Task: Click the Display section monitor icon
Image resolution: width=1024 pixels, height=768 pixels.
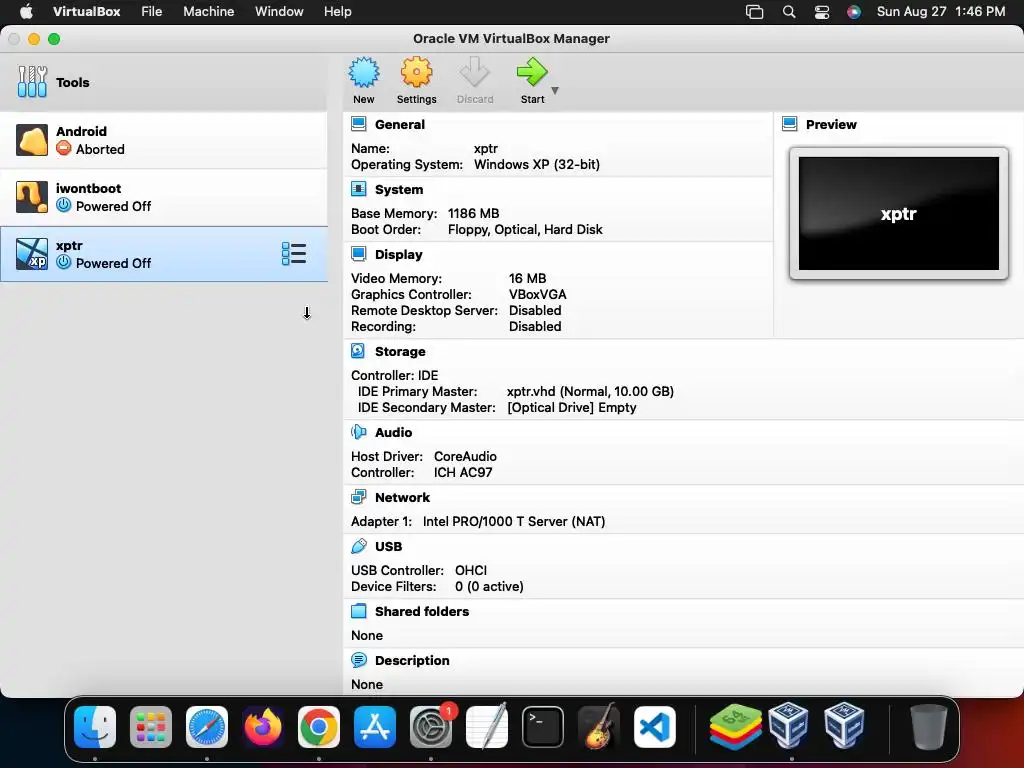Action: coord(359,254)
